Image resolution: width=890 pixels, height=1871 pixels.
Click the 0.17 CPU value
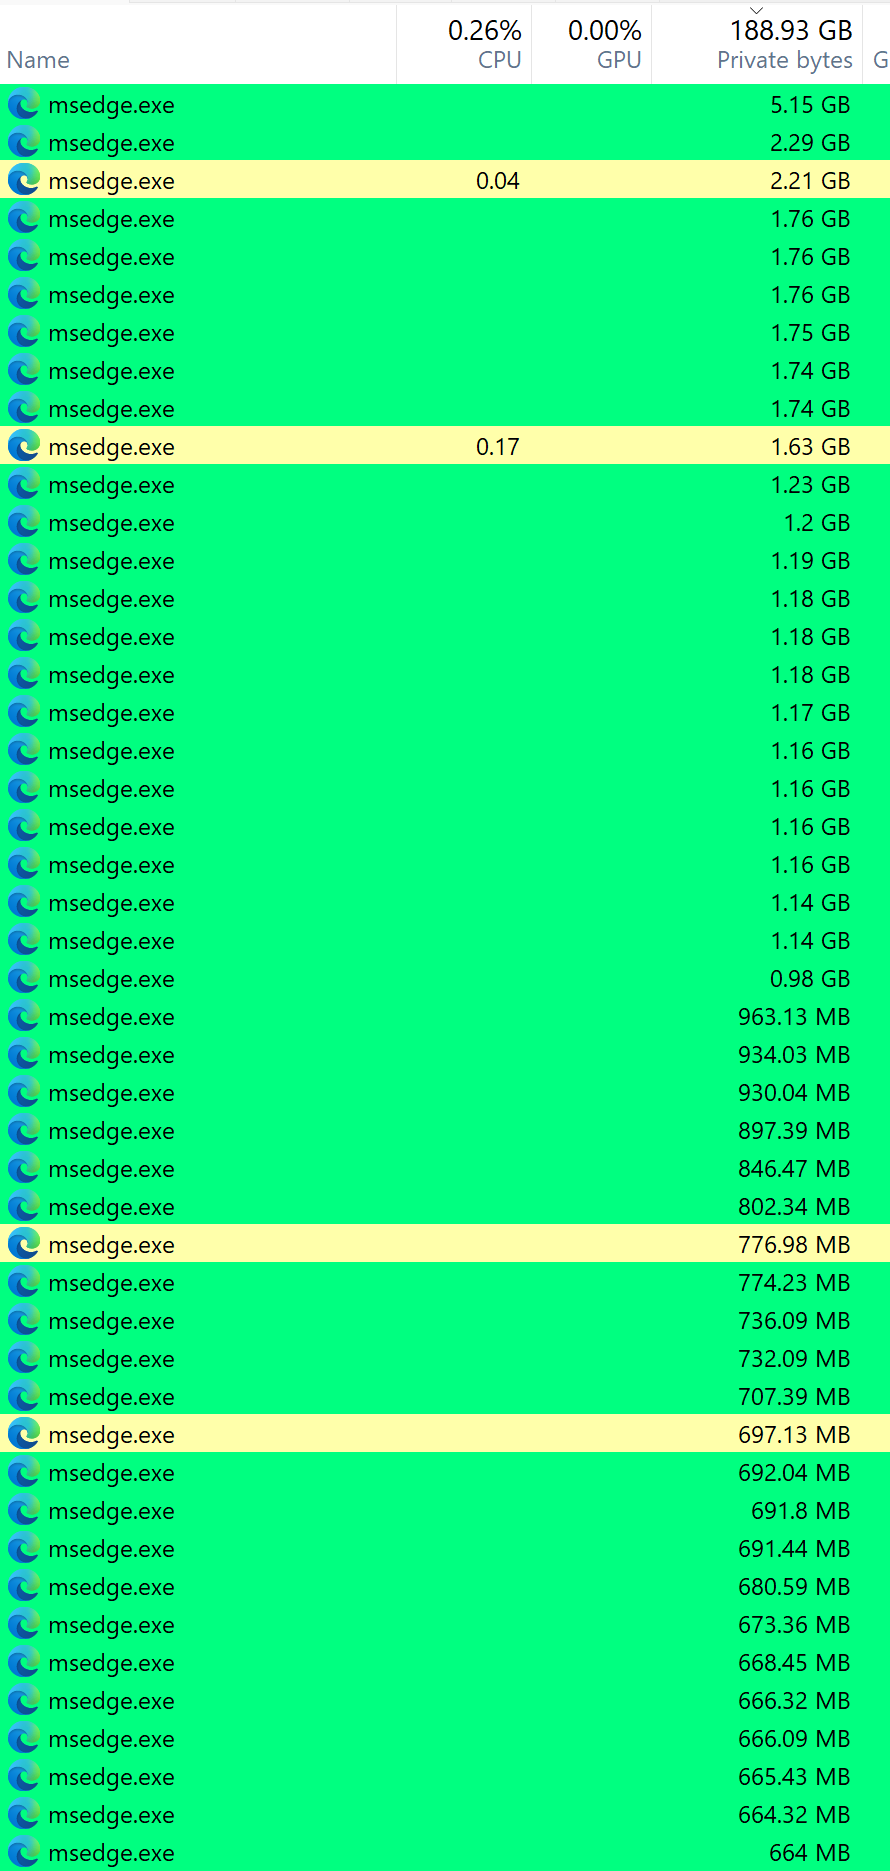click(x=498, y=447)
